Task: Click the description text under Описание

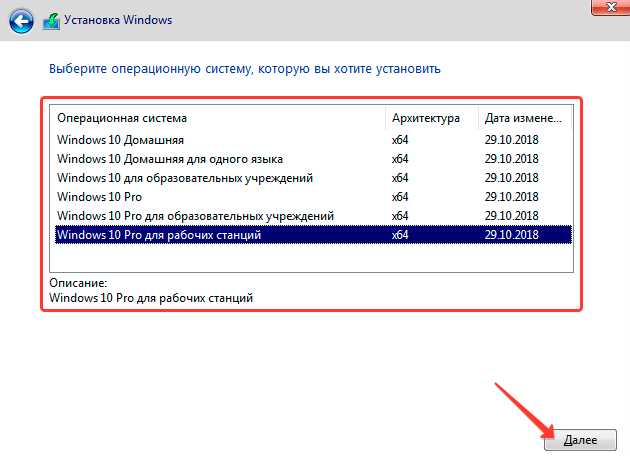Action: [x=151, y=298]
